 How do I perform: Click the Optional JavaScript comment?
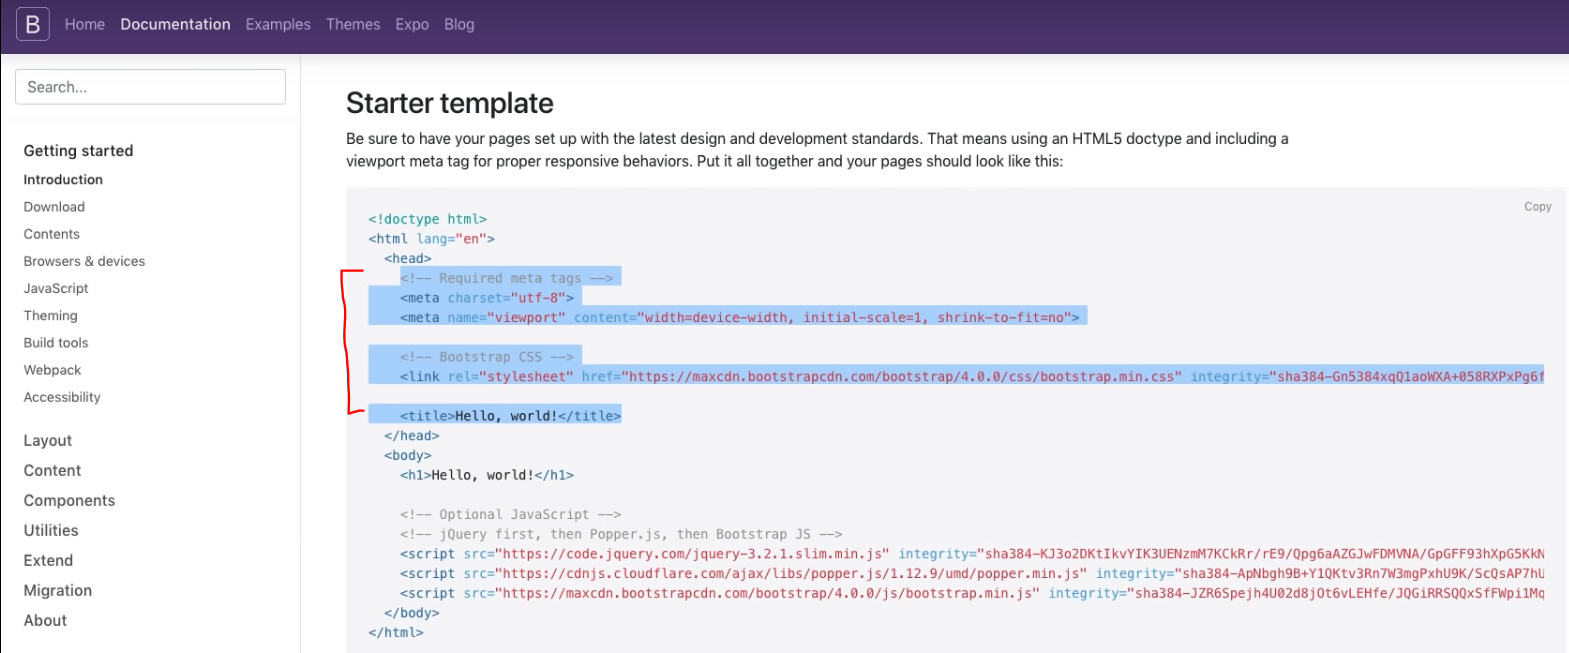tap(510, 515)
